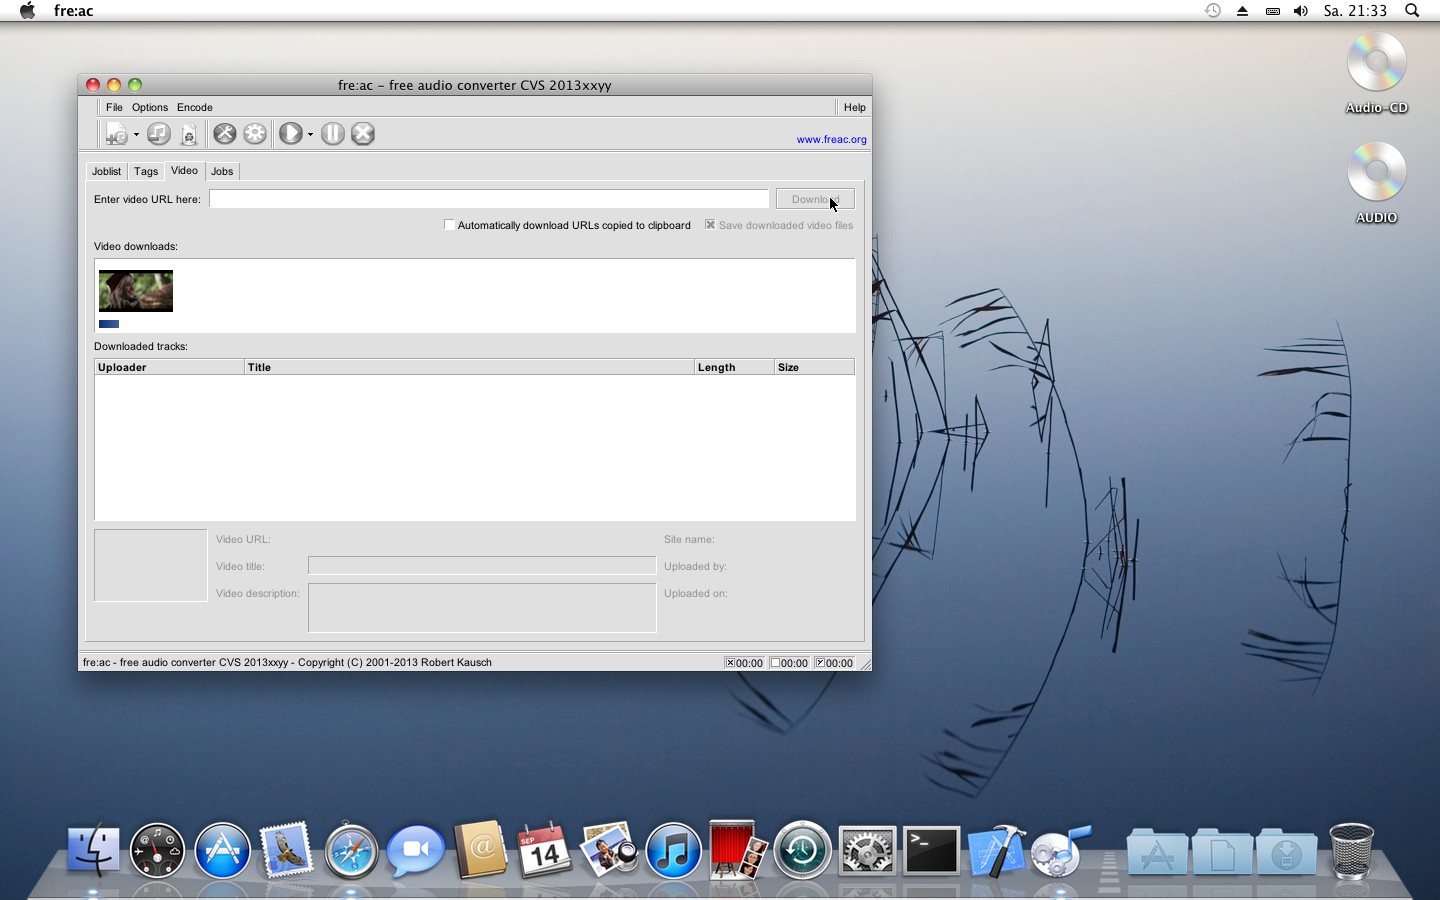Screen dimensions: 1440x900
Task: Click the first 00:00 status bar timer
Action: (744, 663)
